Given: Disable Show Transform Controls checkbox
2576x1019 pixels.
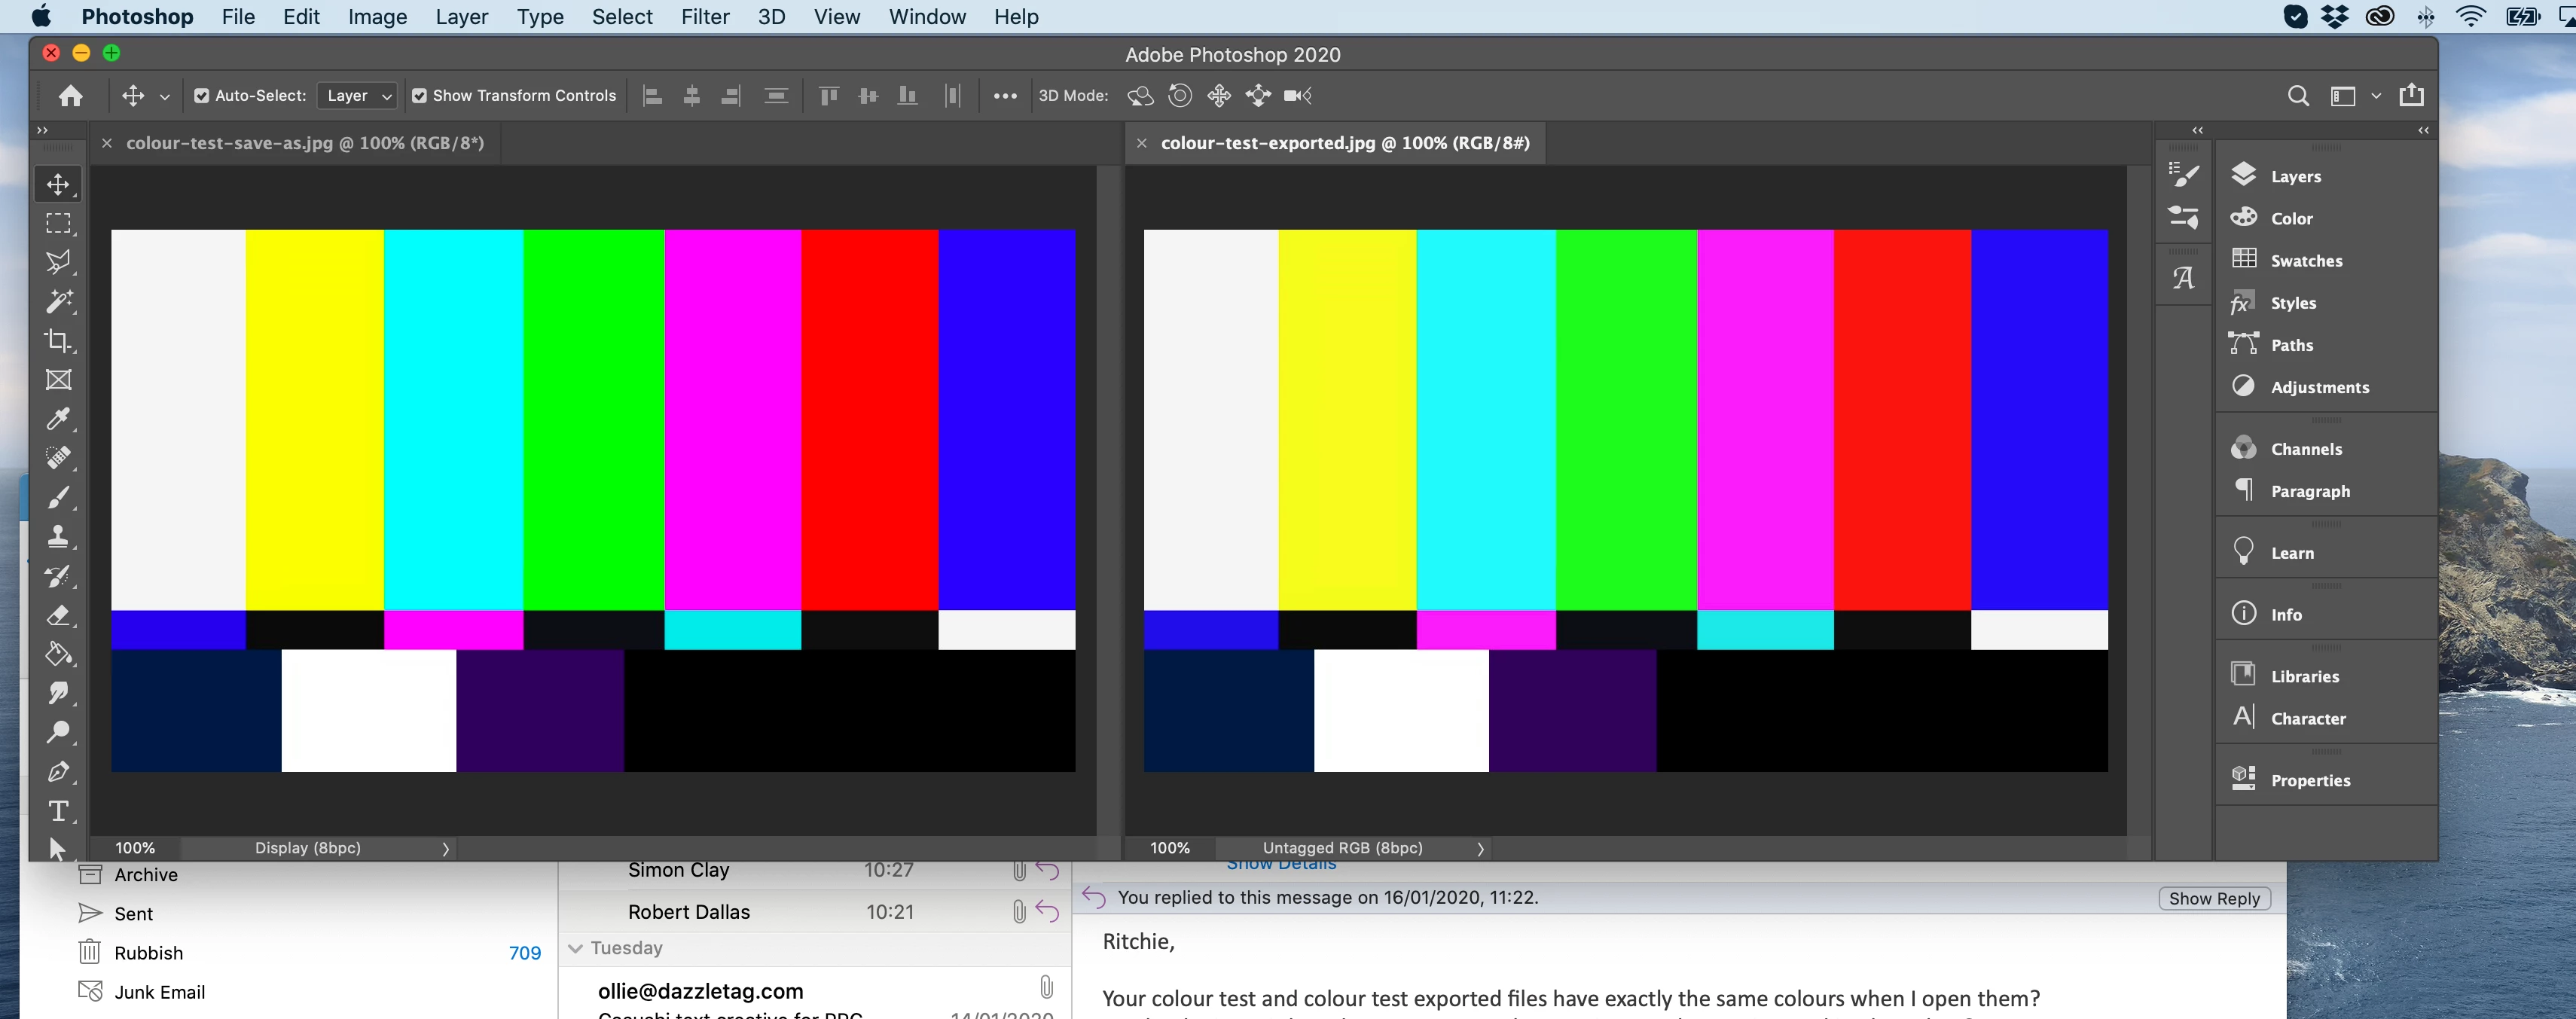Looking at the screenshot, I should point(420,96).
